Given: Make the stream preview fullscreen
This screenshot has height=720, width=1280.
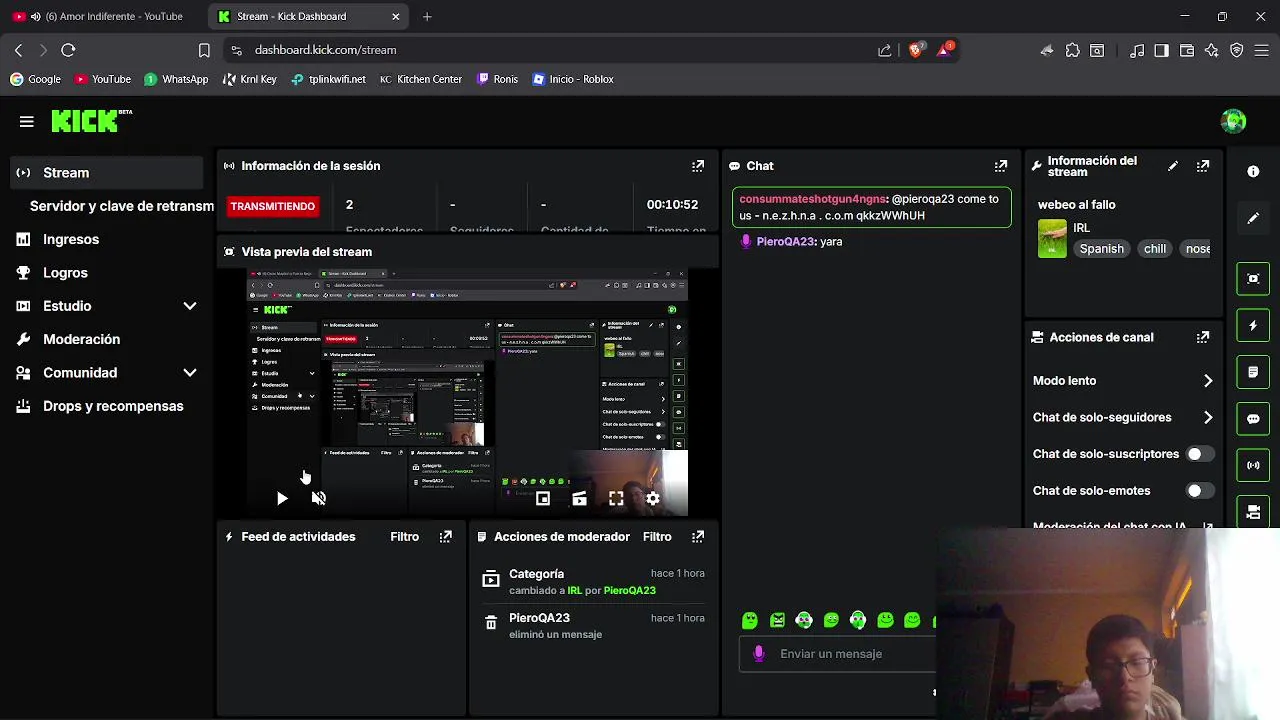Looking at the screenshot, I should click(x=616, y=498).
